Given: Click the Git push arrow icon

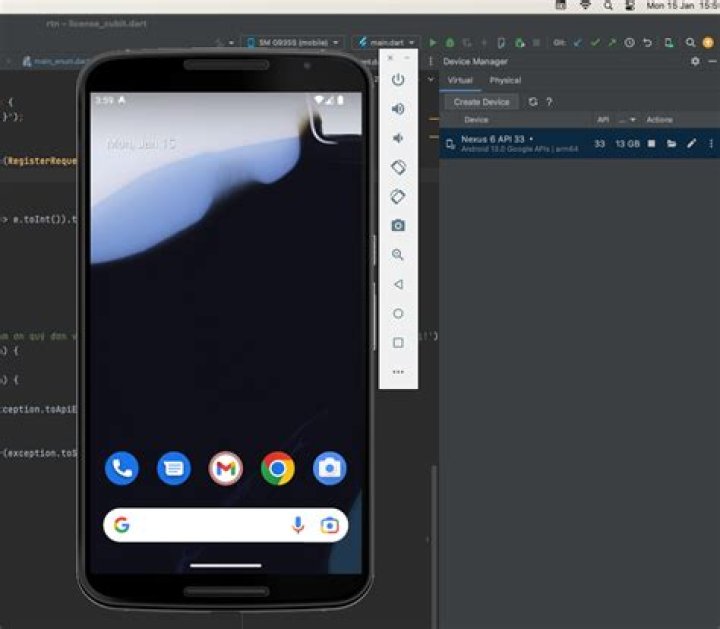Looking at the screenshot, I should tap(612, 43).
